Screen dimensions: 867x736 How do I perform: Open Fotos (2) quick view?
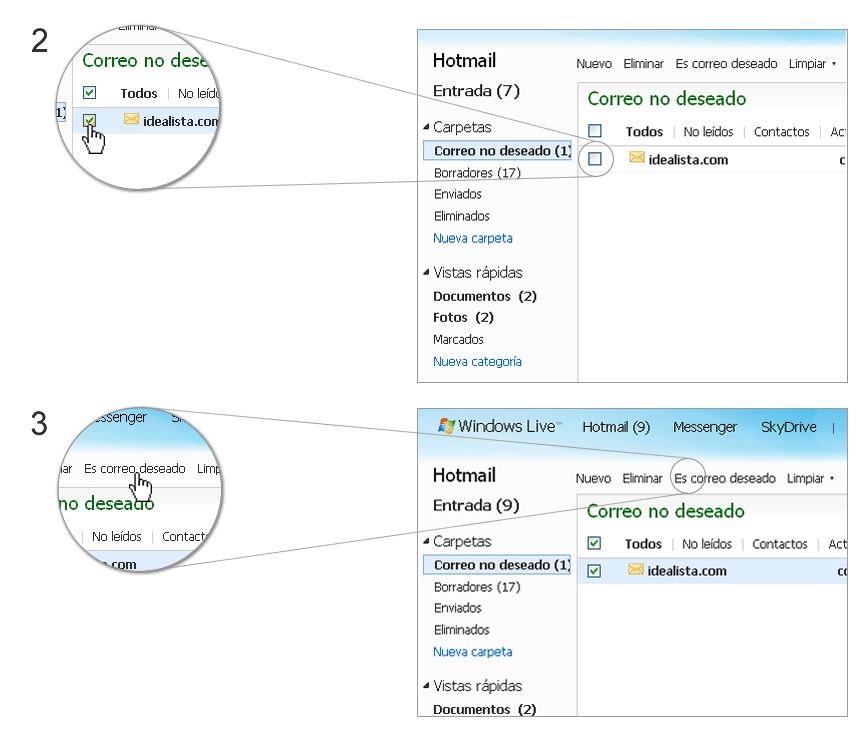pos(463,317)
